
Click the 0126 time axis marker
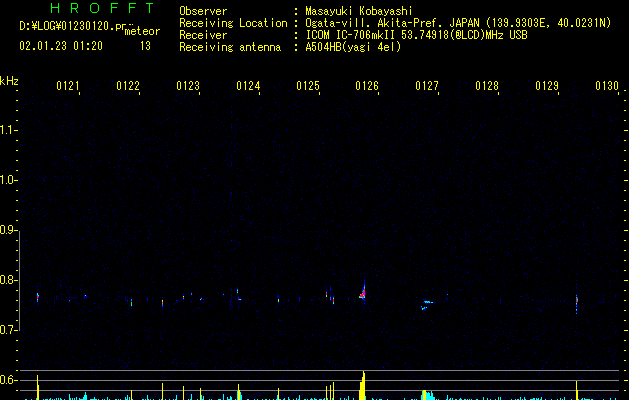(x=367, y=86)
